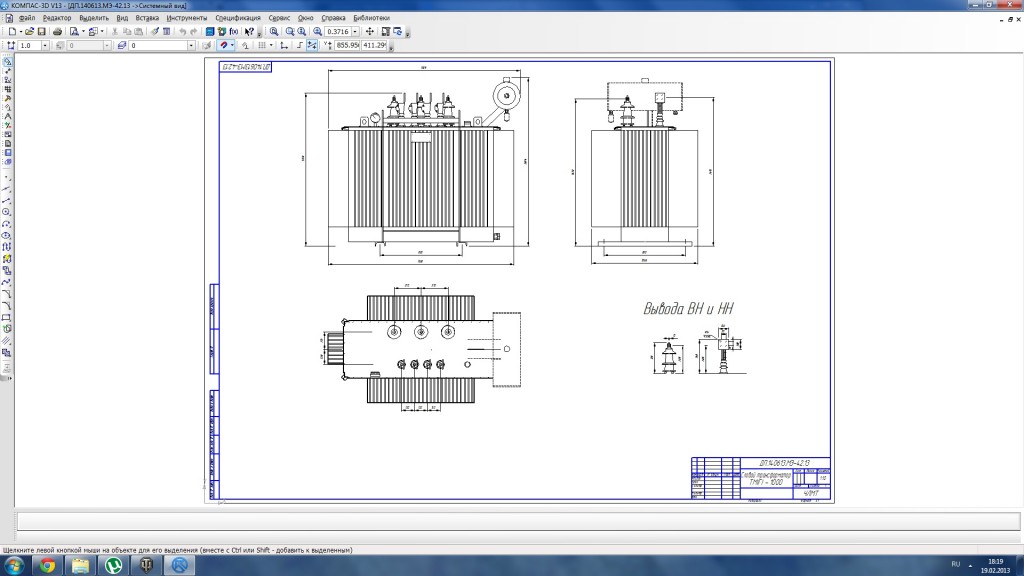Toggle the snapping magnet tool
The width and height of the screenshot is (1024, 576).
[x=223, y=45]
